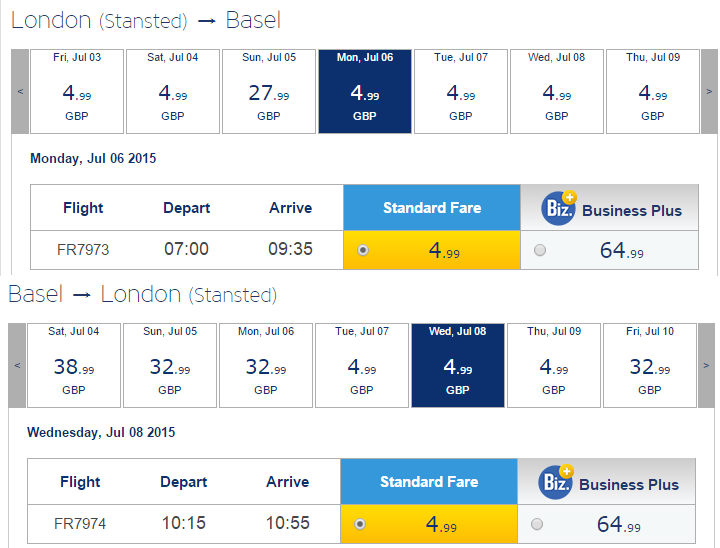Select Standard Fare radio for FR7973
This screenshot has width=720, height=548.
tap(363, 250)
